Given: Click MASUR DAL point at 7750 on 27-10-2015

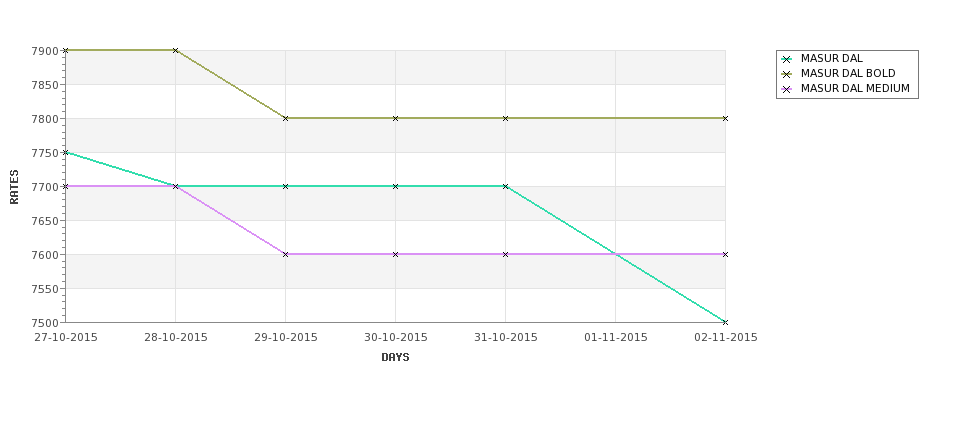Looking at the screenshot, I should [x=66, y=152].
